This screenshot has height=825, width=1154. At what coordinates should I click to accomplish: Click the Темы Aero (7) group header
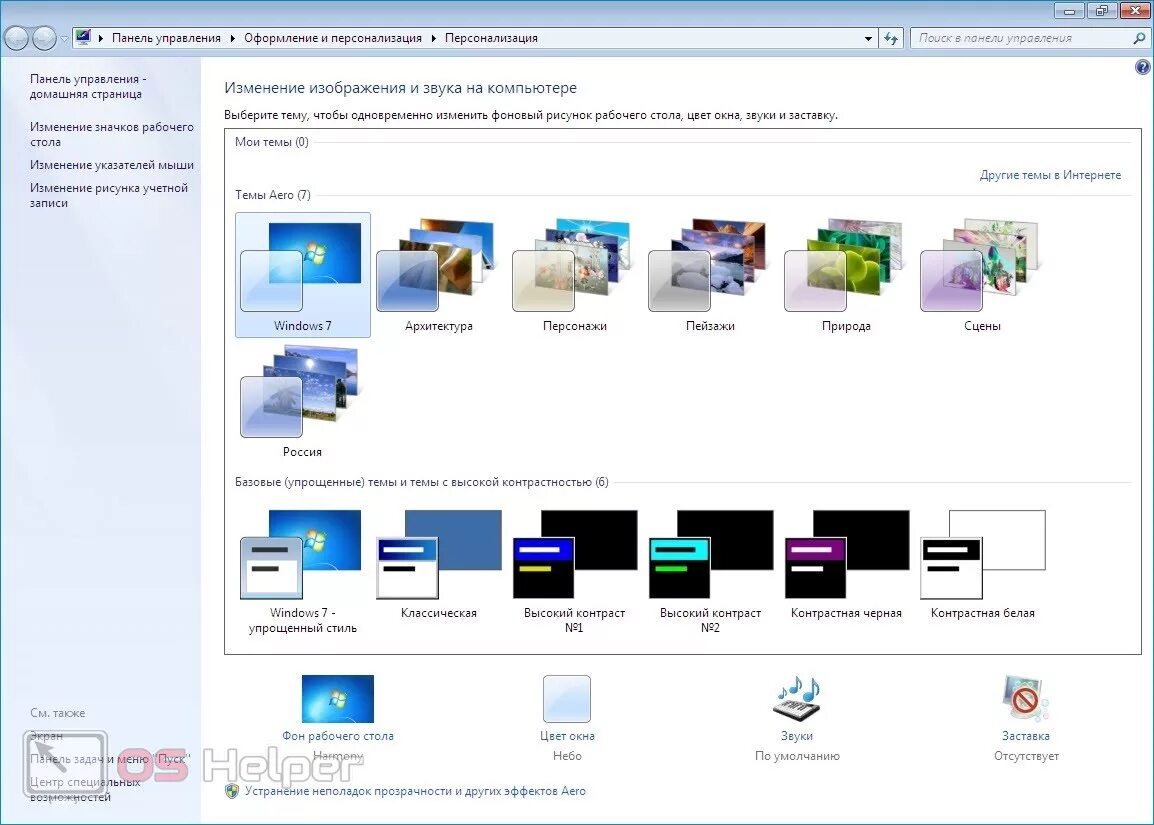pyautogui.click(x=273, y=195)
